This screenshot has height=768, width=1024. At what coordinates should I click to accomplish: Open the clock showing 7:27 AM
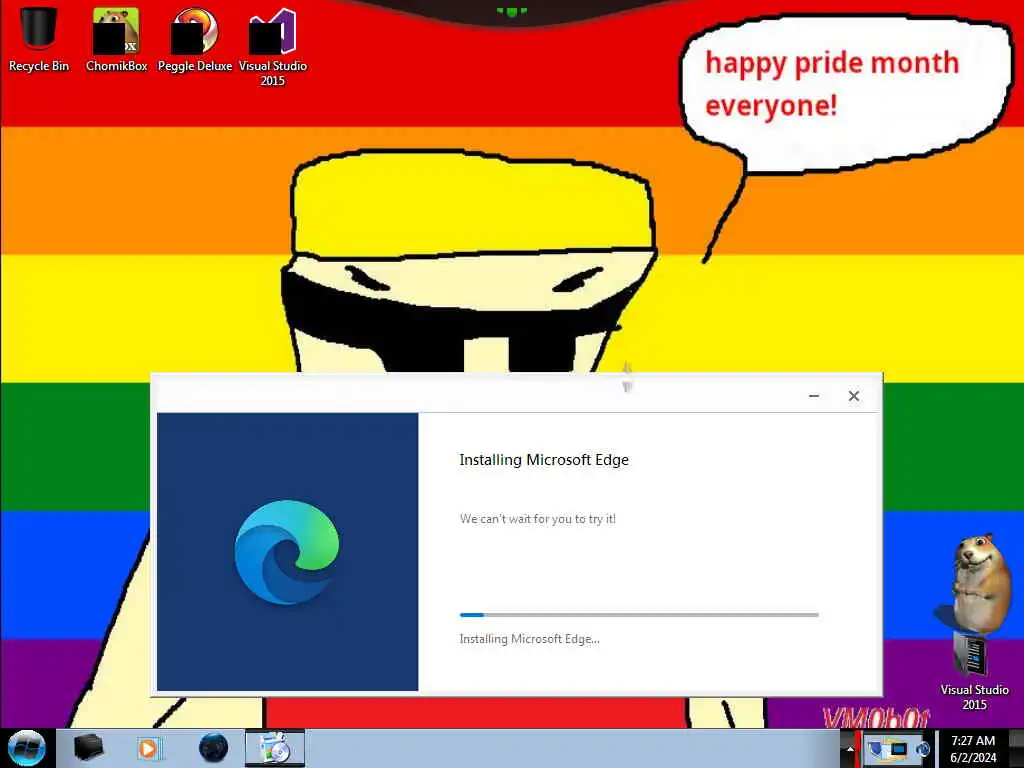[973, 749]
